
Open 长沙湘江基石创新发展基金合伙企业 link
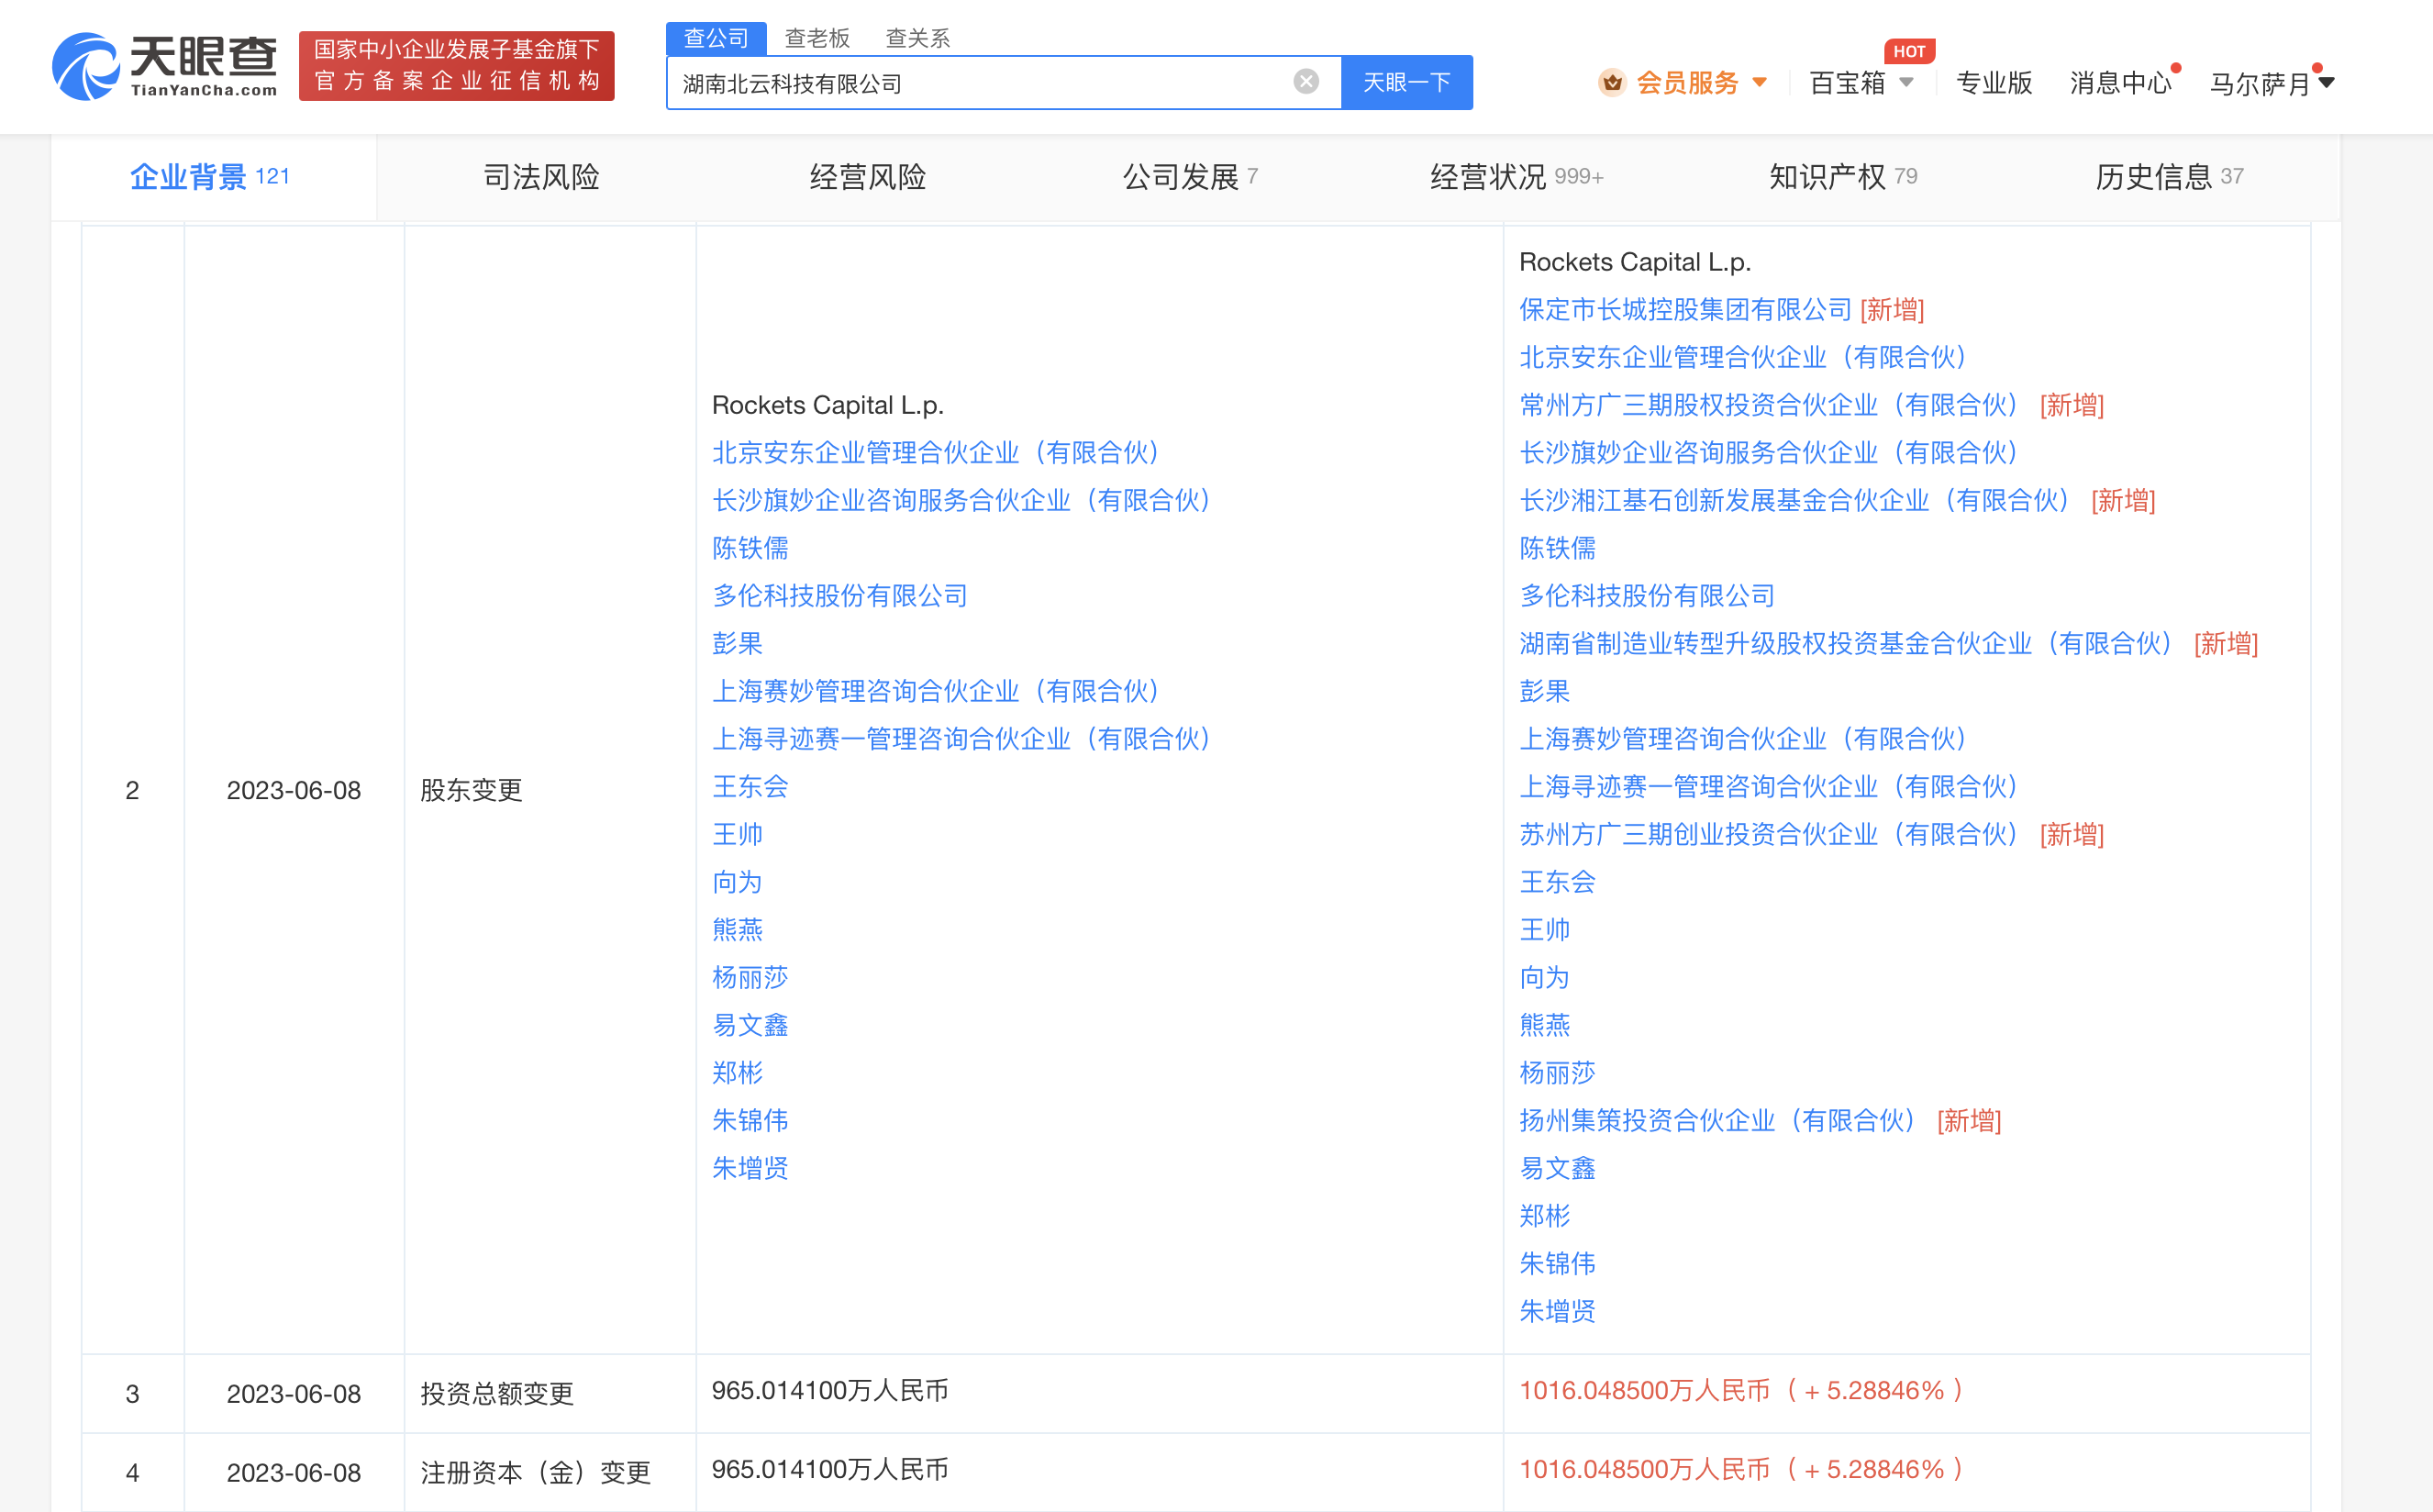pos(1797,500)
